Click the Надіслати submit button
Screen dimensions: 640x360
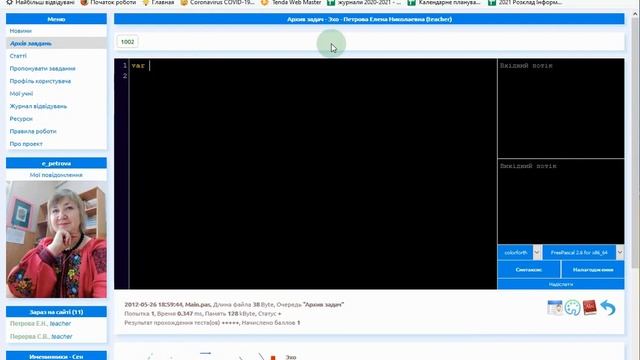point(561,284)
